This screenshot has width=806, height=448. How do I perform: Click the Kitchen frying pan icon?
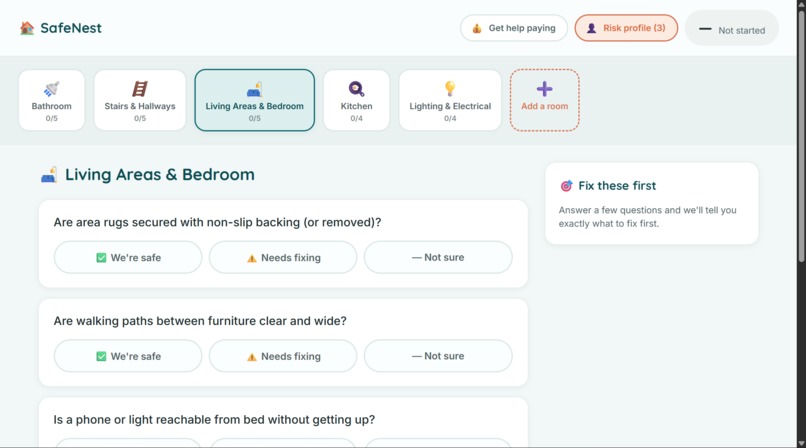(356, 89)
